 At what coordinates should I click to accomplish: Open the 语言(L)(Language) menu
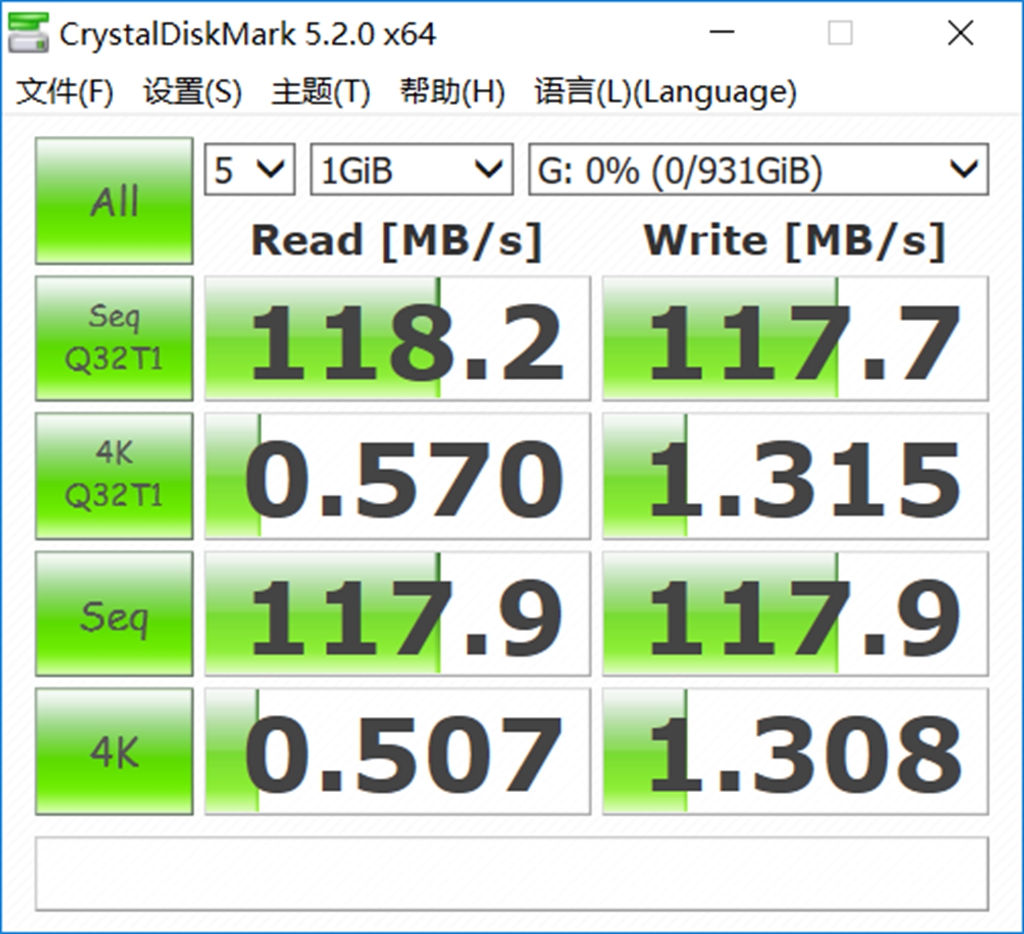click(665, 91)
